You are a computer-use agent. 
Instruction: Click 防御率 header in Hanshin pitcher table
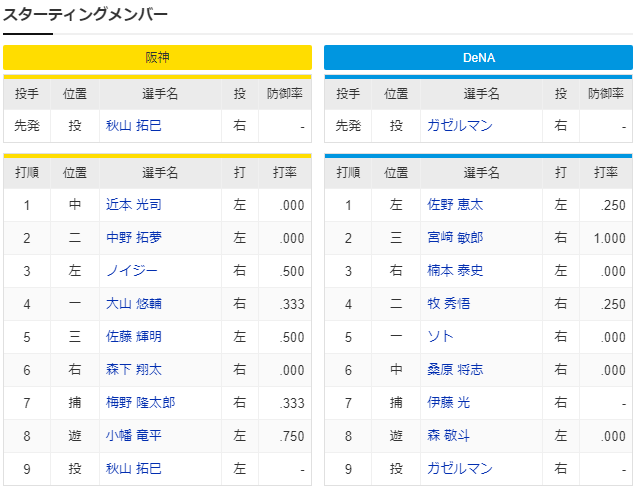(285, 94)
